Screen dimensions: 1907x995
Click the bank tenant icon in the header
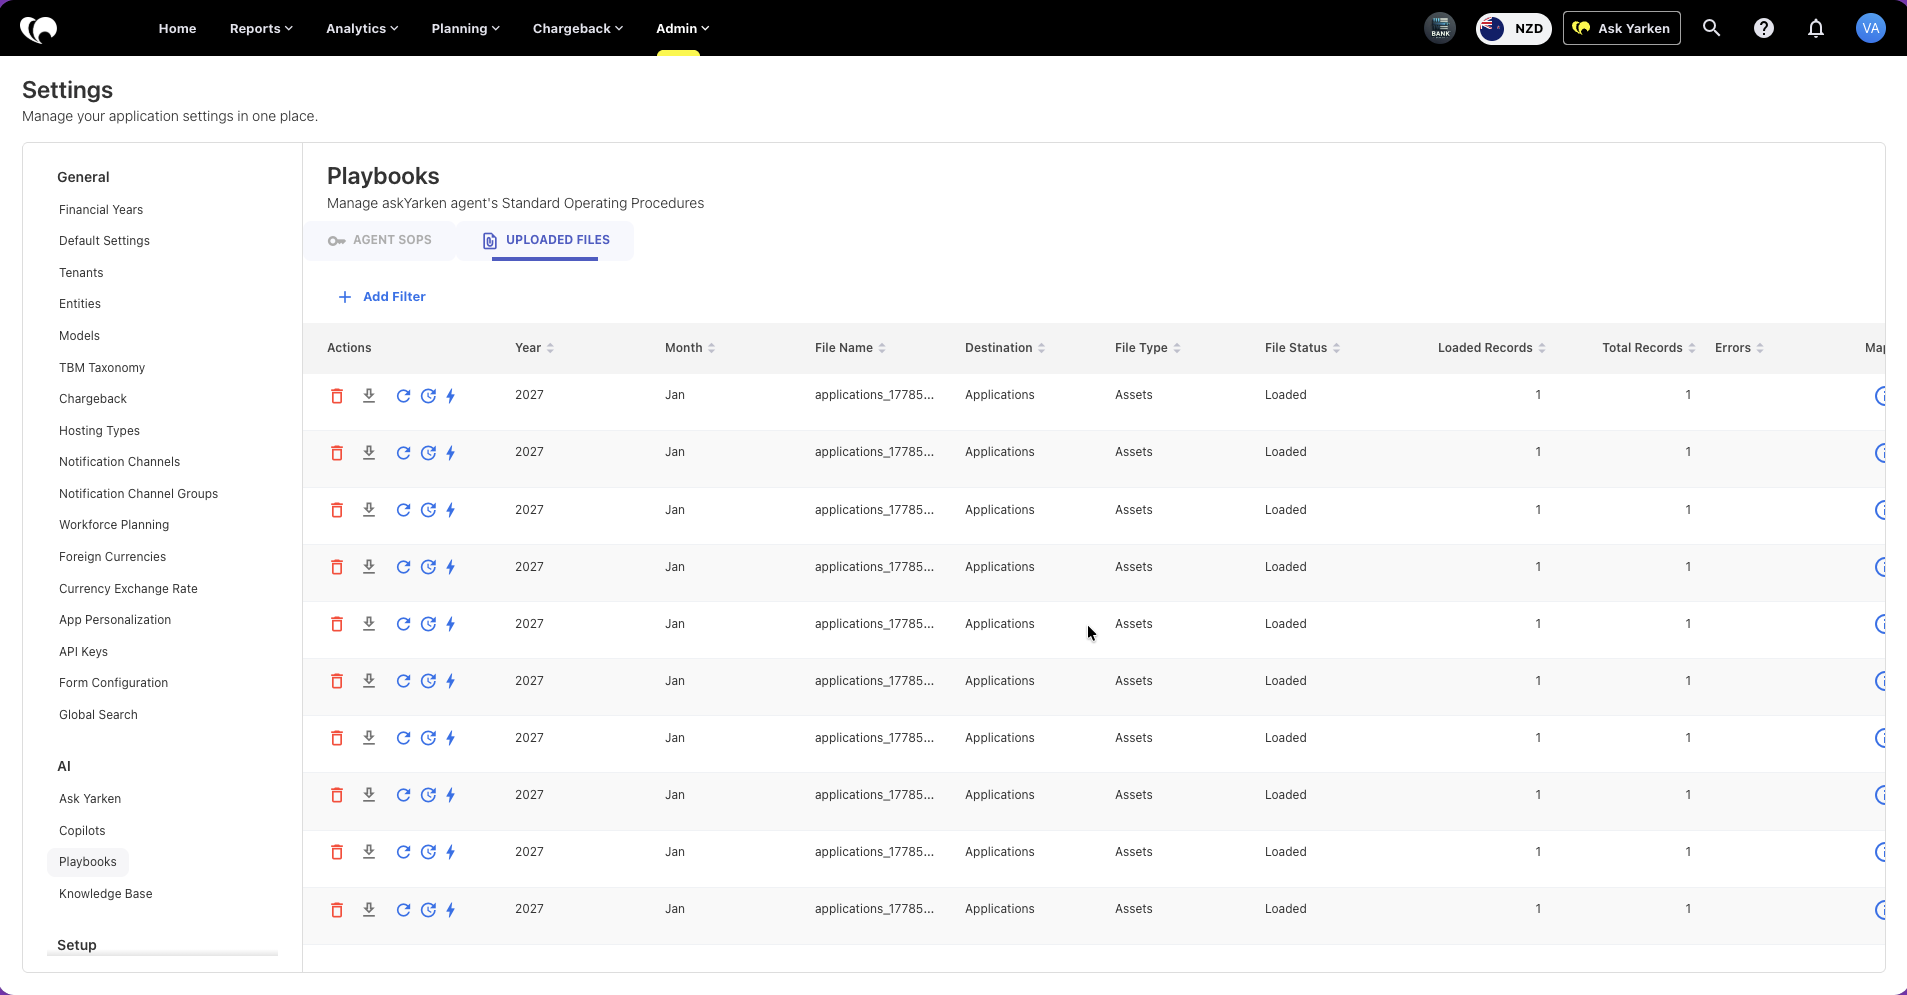pos(1440,28)
